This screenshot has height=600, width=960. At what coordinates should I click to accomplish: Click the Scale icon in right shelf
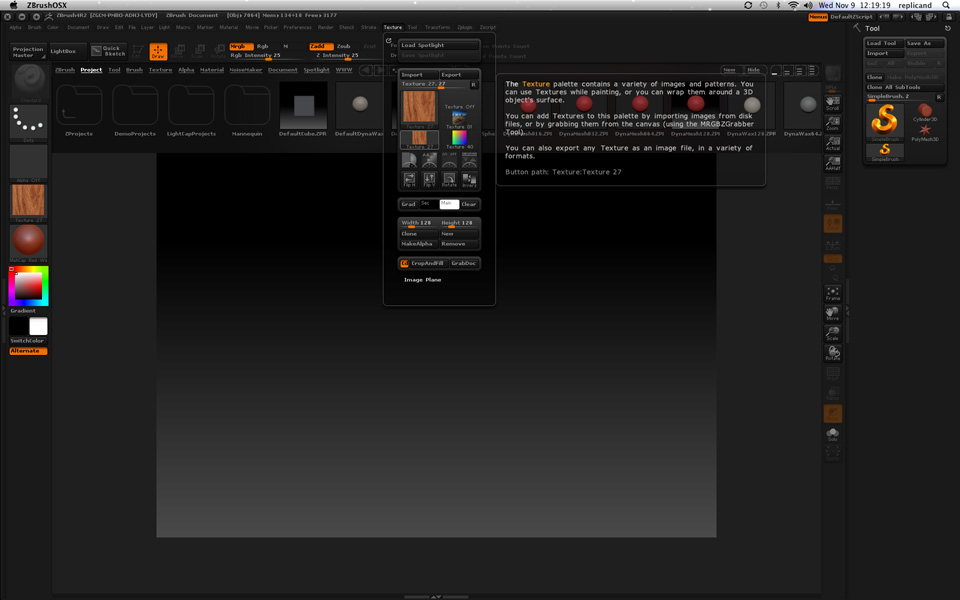[x=833, y=334]
